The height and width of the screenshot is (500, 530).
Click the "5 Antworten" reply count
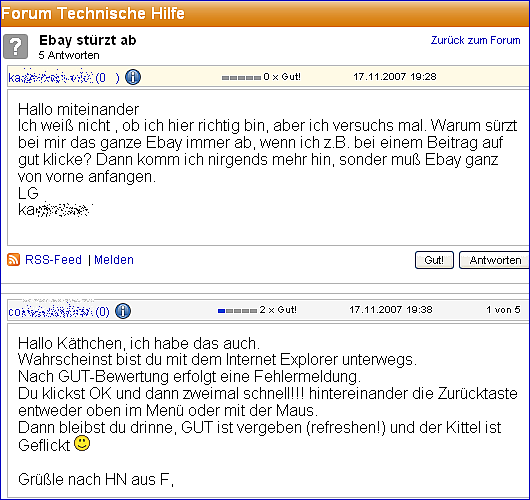[69, 55]
